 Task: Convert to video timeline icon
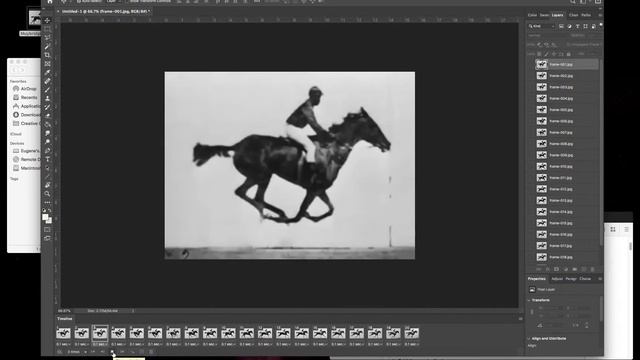point(60,352)
